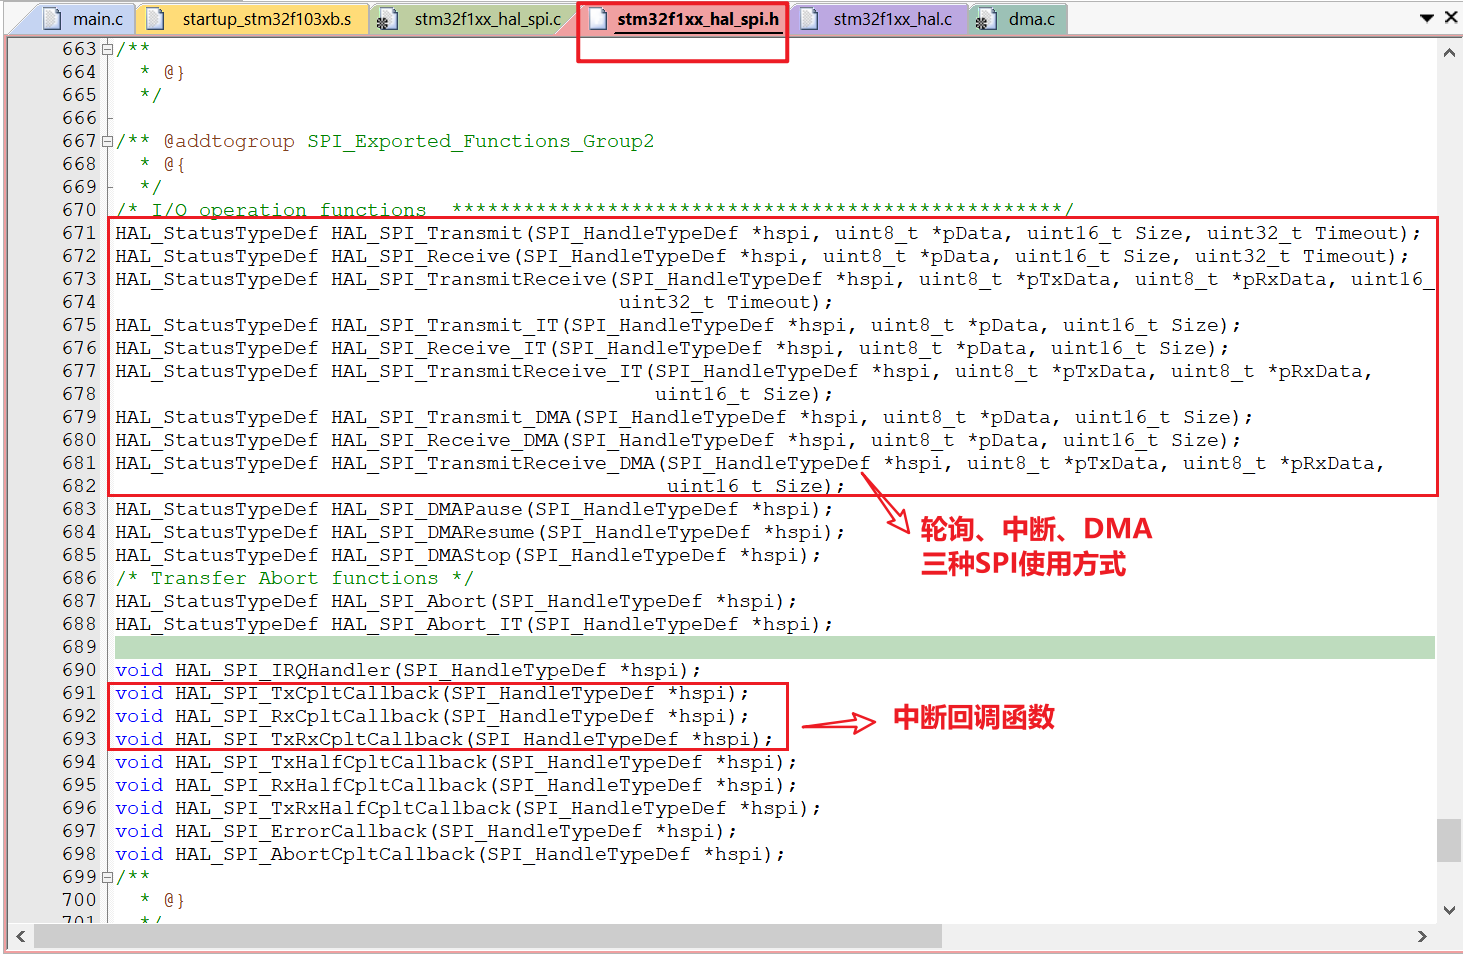Click HAL_SPI_TransmitReceive_IT on line 677
Screen dimensions: 1463x954
point(487,371)
